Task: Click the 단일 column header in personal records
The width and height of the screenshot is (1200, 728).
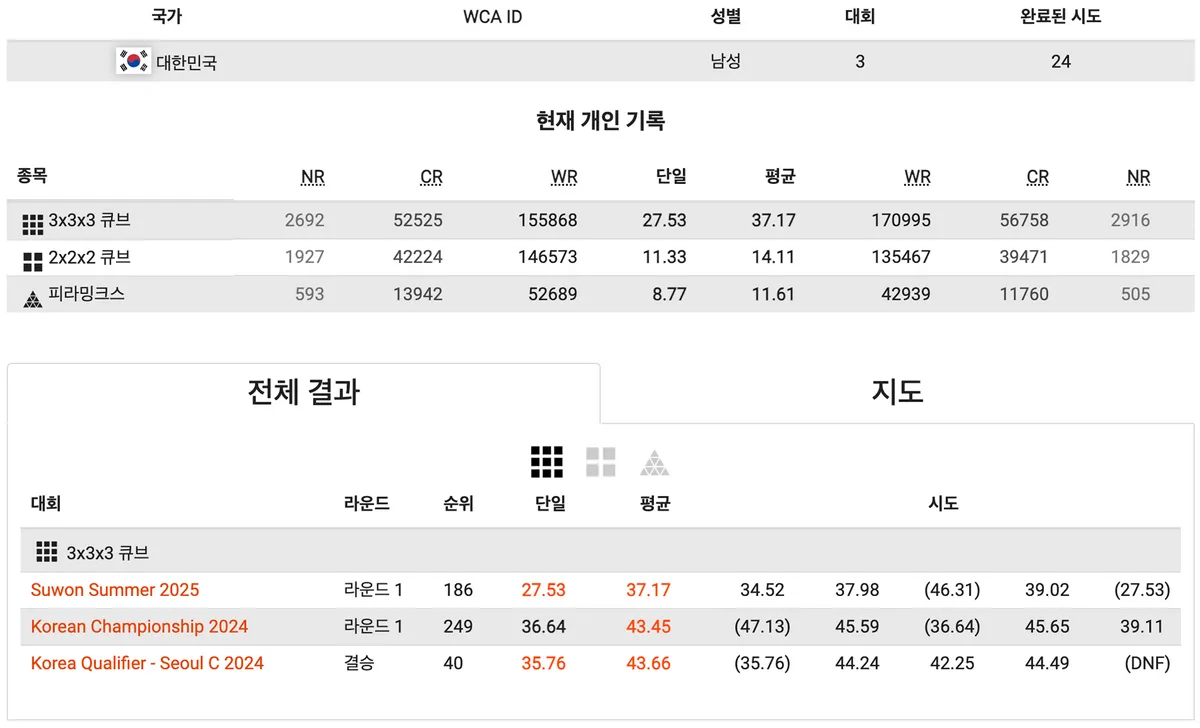Action: tap(670, 176)
